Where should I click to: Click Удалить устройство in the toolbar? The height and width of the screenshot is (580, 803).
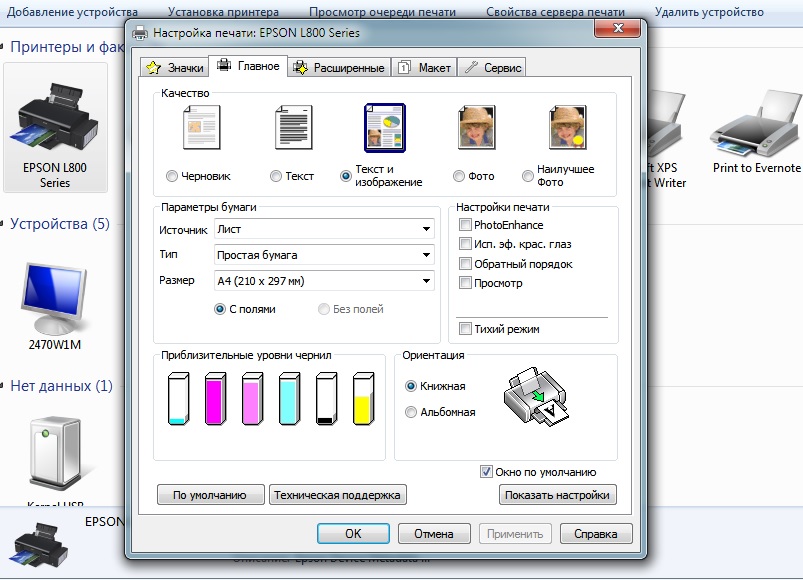point(709,12)
